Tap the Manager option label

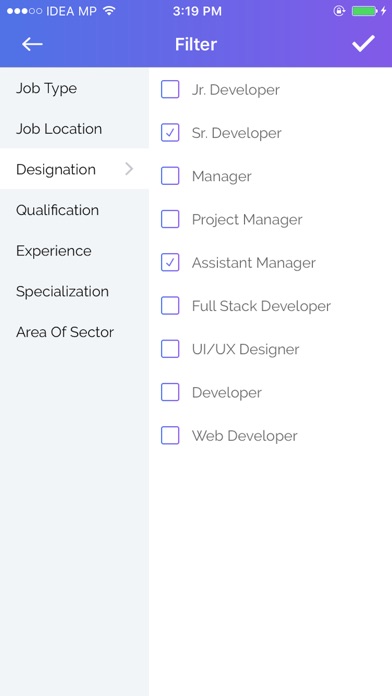click(x=222, y=176)
